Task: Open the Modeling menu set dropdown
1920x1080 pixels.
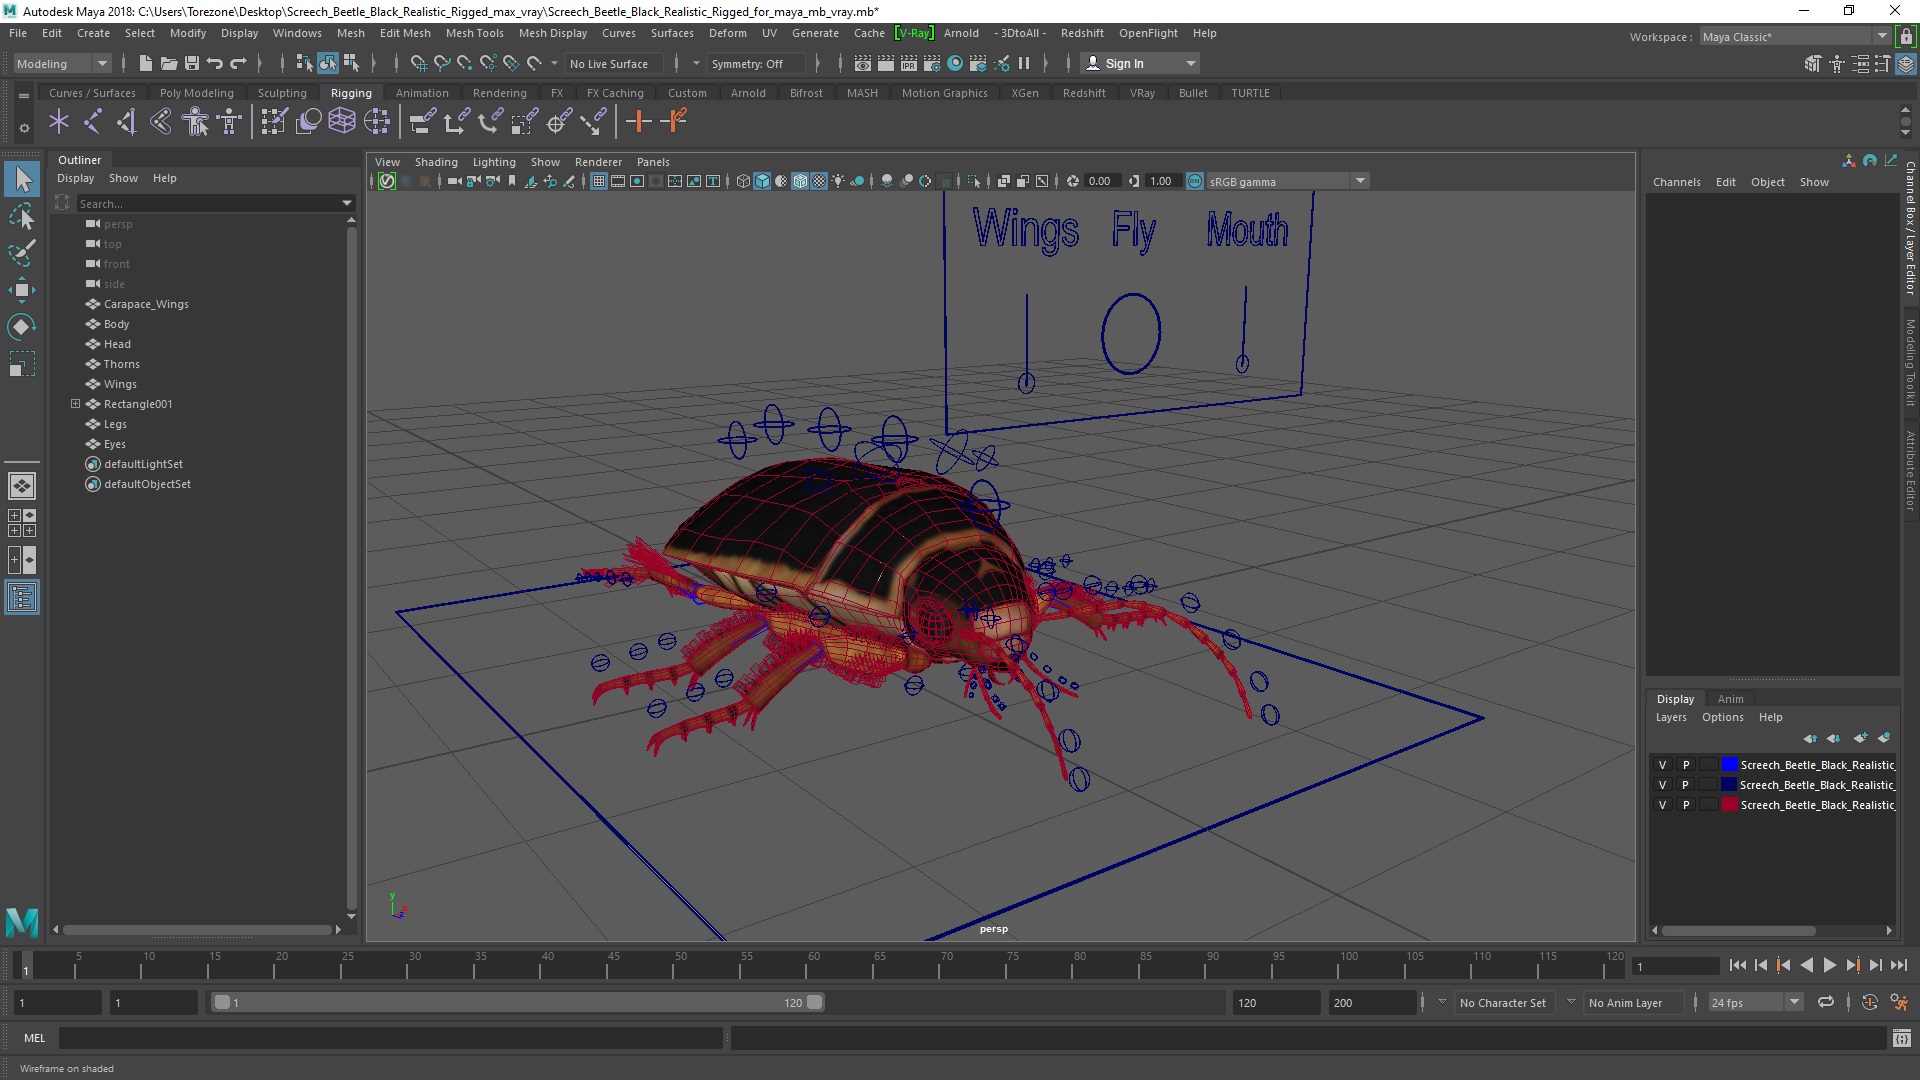Action: click(x=62, y=63)
